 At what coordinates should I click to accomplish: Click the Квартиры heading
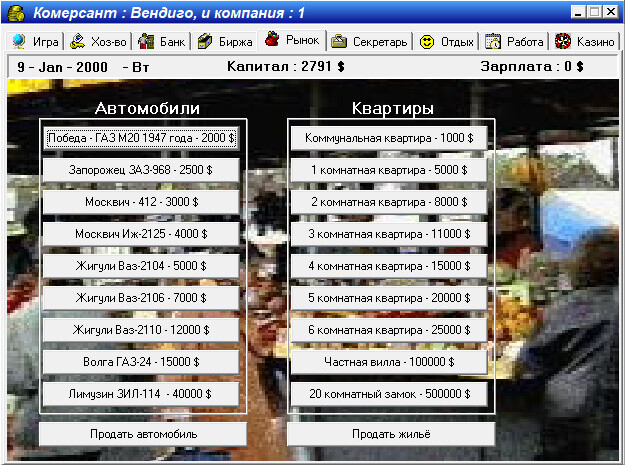393,108
